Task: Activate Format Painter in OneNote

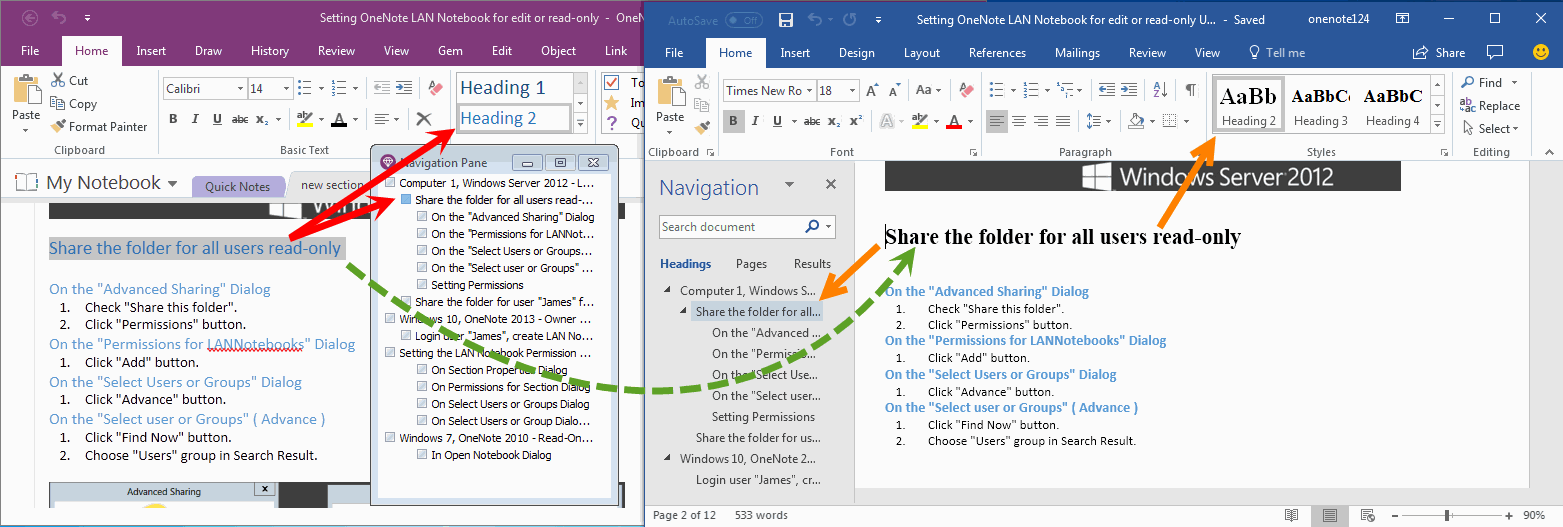Action: point(98,127)
